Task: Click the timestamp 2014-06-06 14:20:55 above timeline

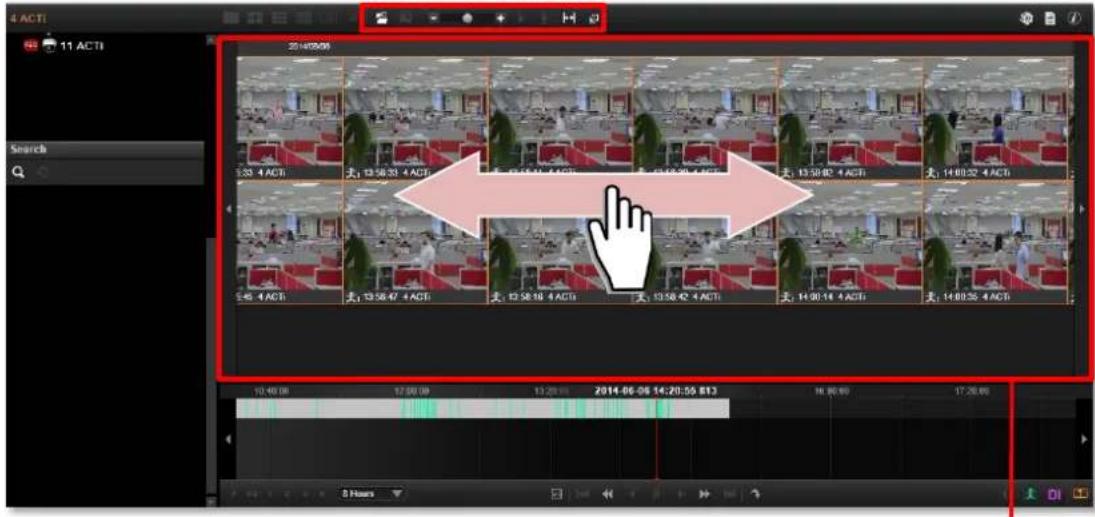Action: [655, 391]
